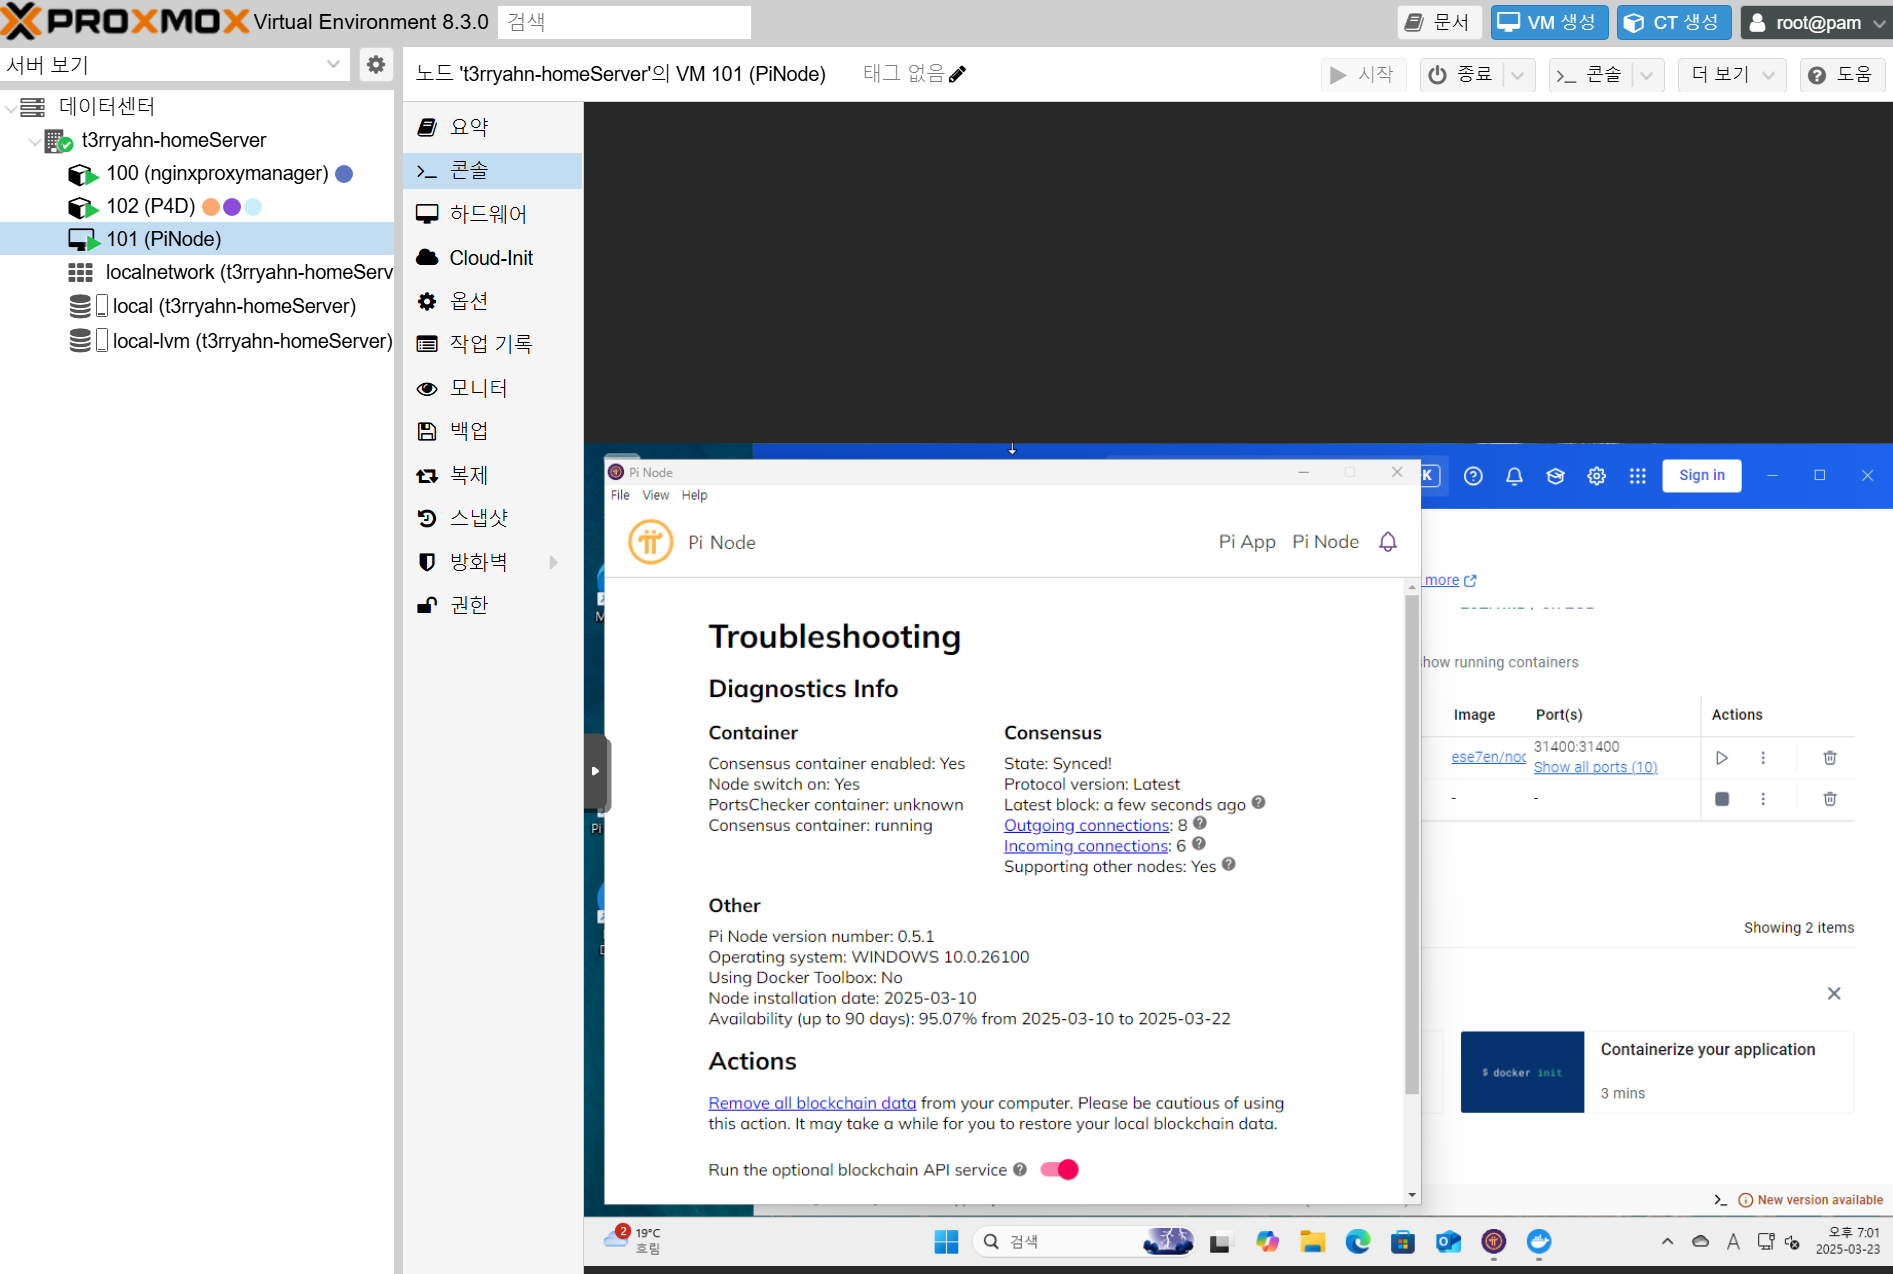Click the 종료 shutdown button
The image size is (1893, 1274).
(x=1461, y=74)
